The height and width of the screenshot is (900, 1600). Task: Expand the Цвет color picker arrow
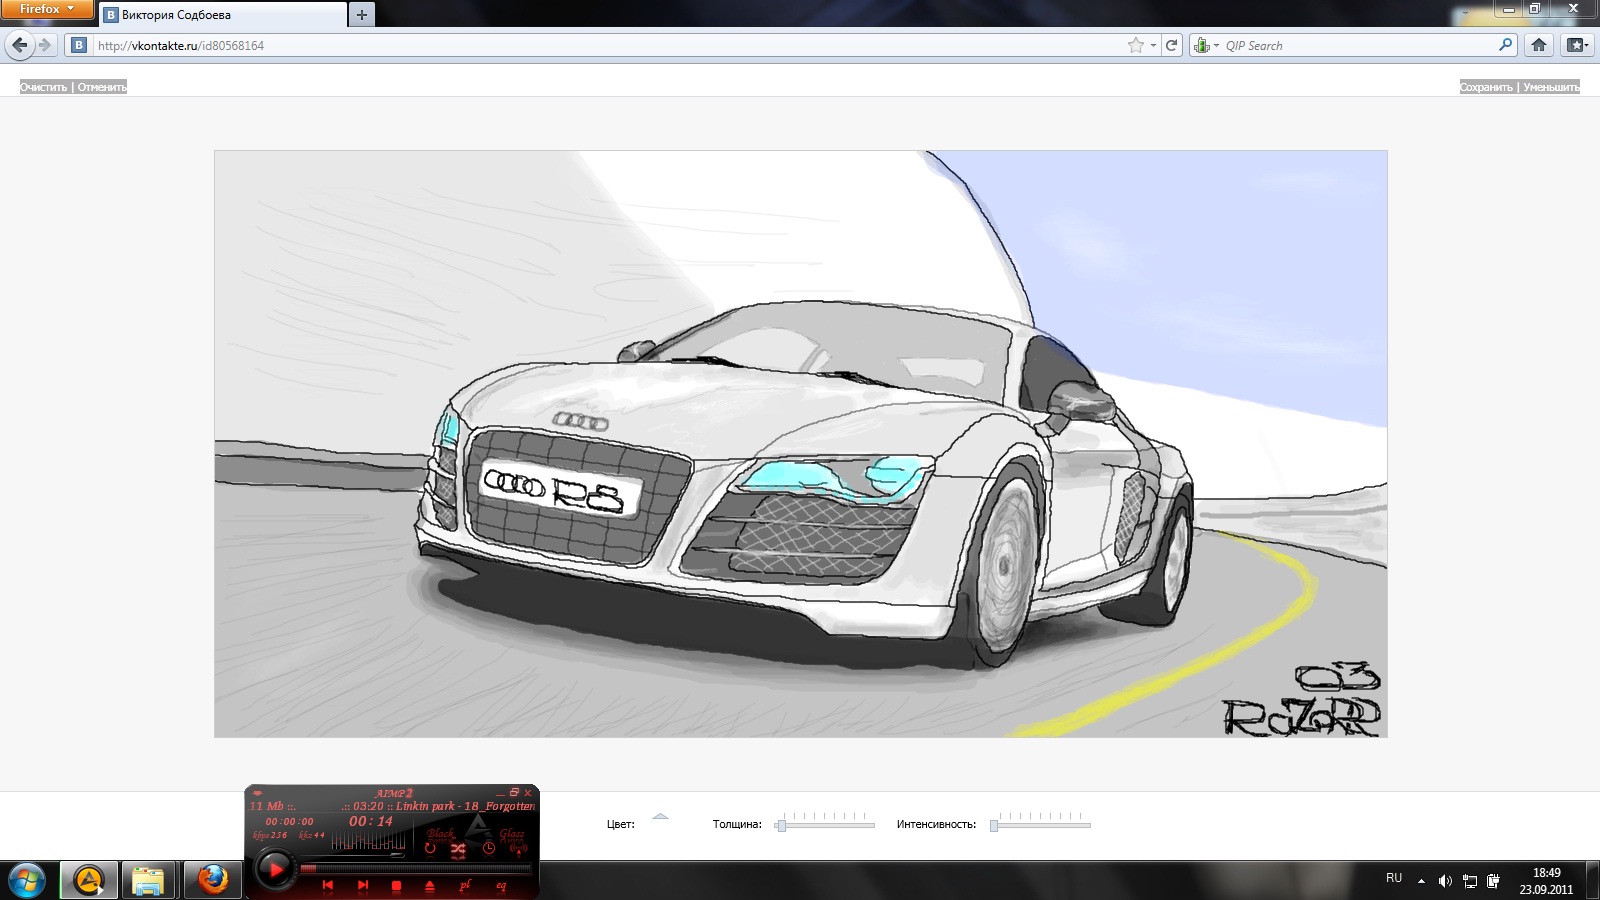(x=660, y=817)
